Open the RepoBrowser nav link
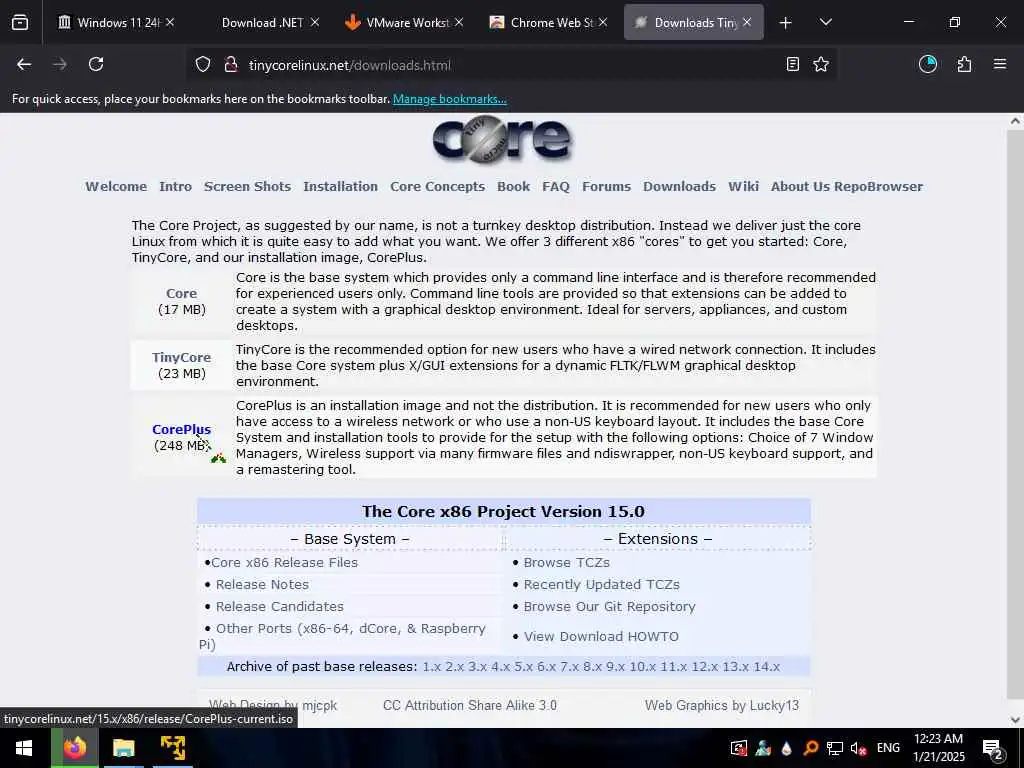The width and height of the screenshot is (1024, 768). (x=878, y=187)
